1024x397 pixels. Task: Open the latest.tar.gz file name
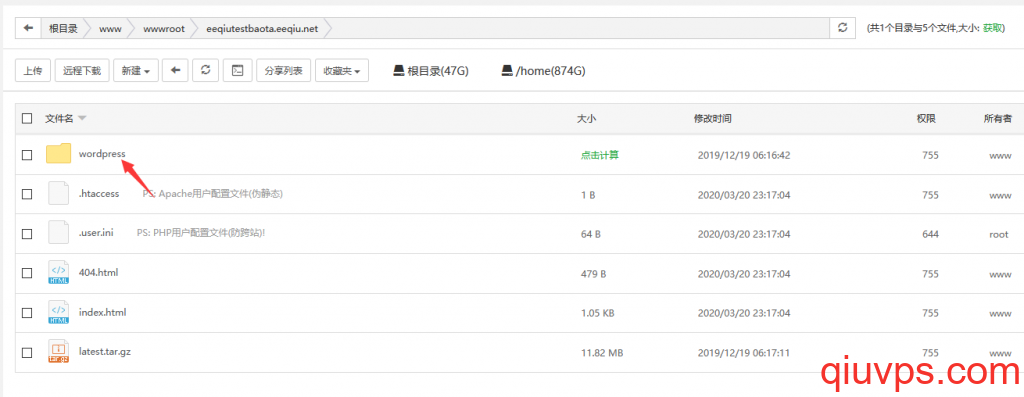tap(104, 351)
